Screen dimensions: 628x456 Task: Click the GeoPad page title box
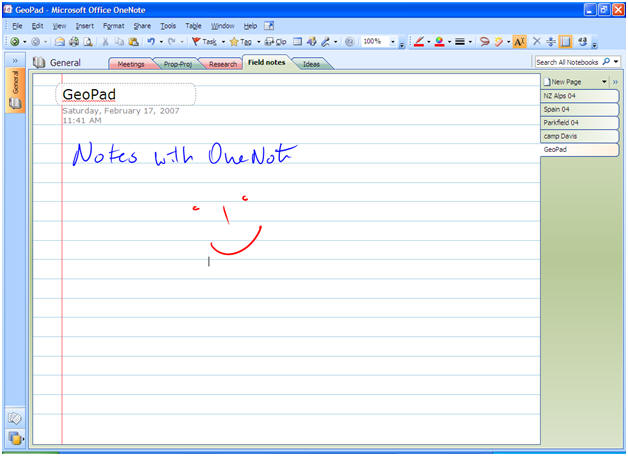[126, 94]
